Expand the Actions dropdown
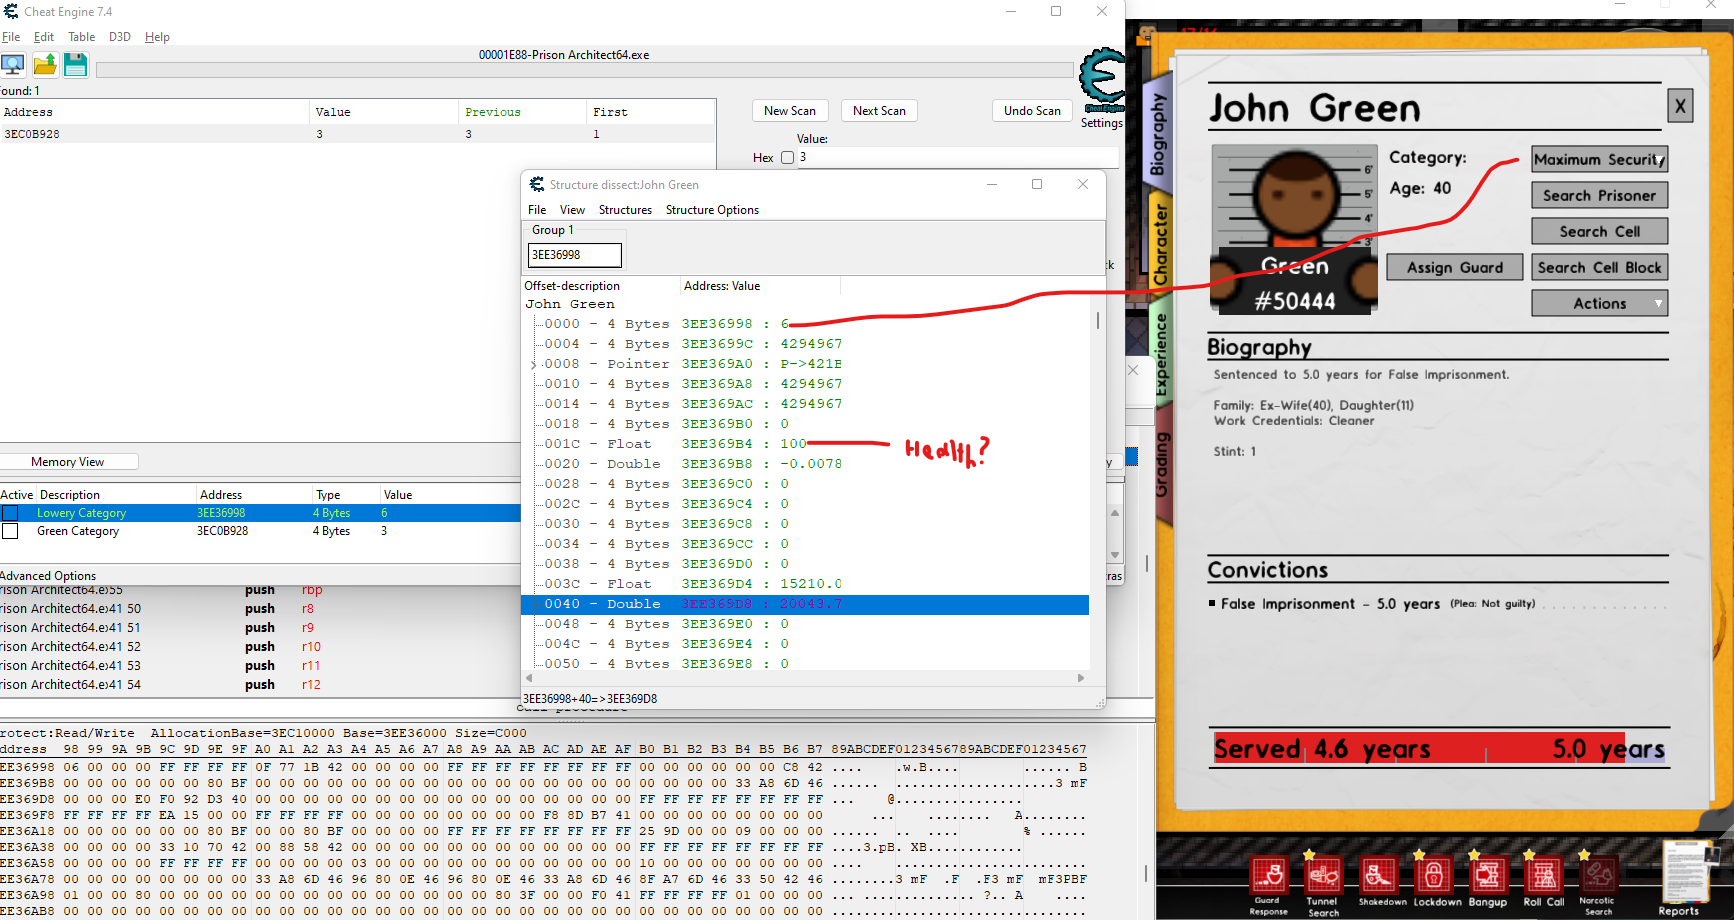Viewport: 1734px width, 920px height. (1599, 304)
